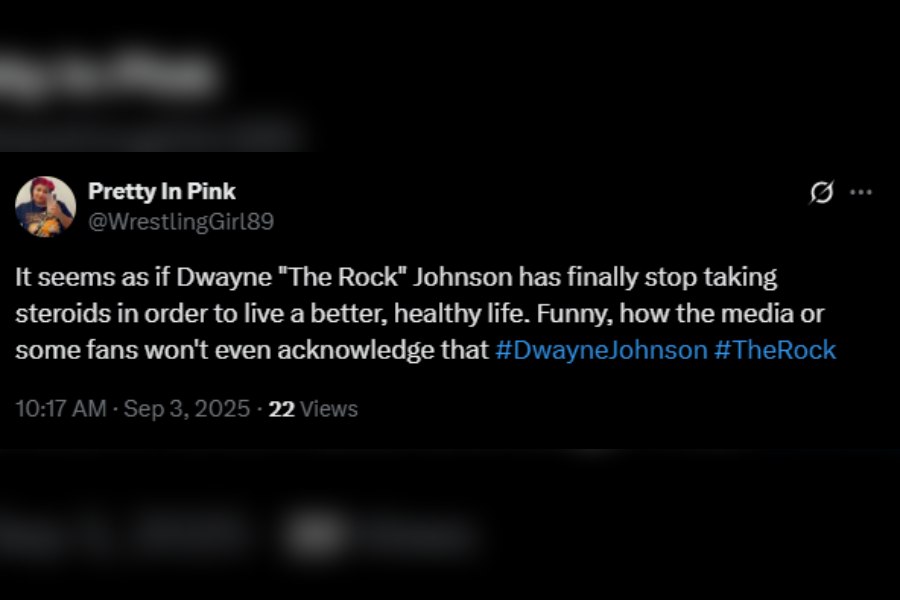The image size is (900, 600).
Task: Click the tweet text about Dwayne Johnson
Action: 425,313
